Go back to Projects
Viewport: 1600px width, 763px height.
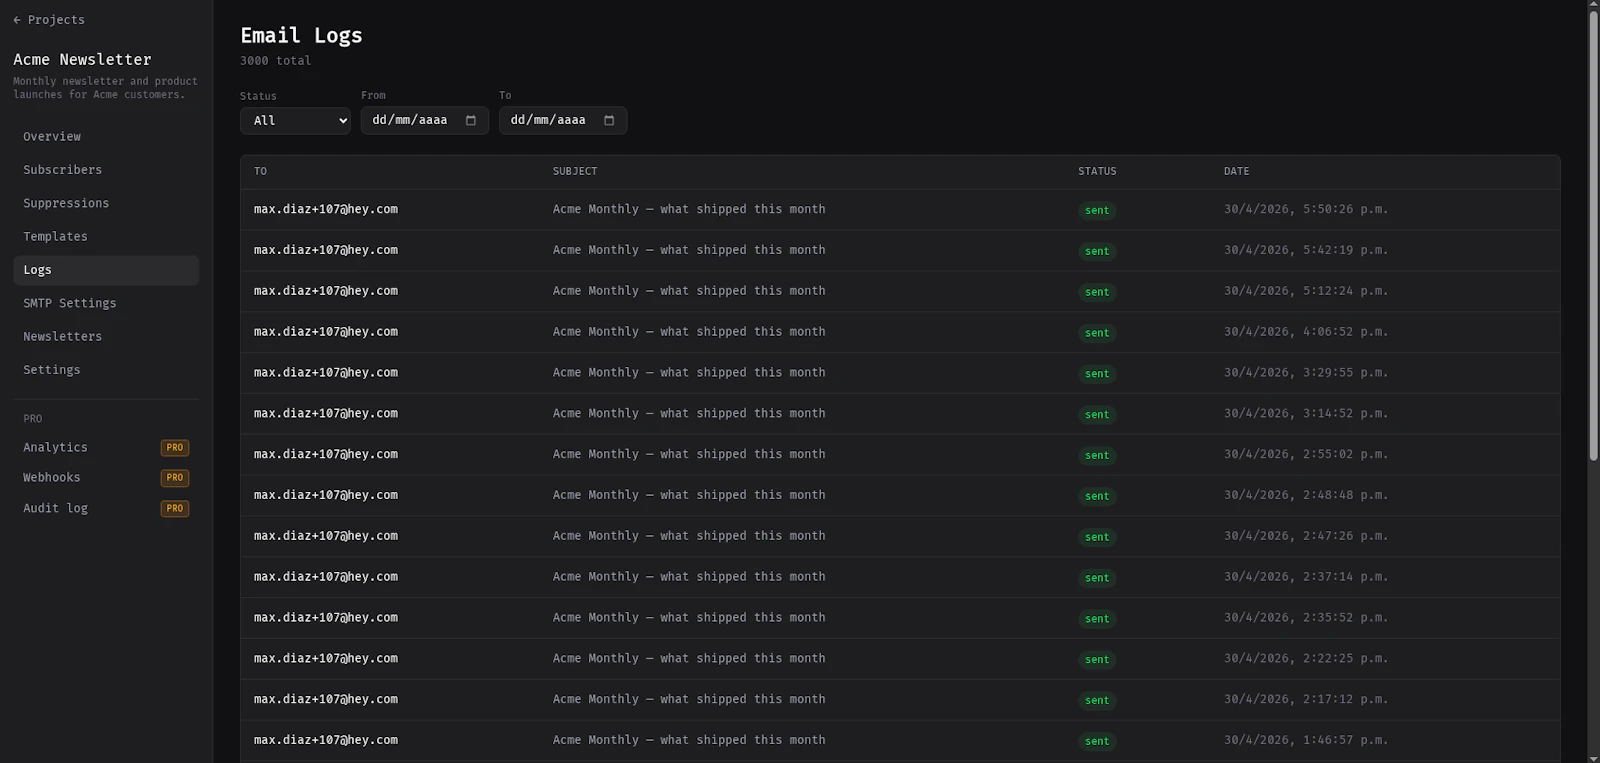49,20
